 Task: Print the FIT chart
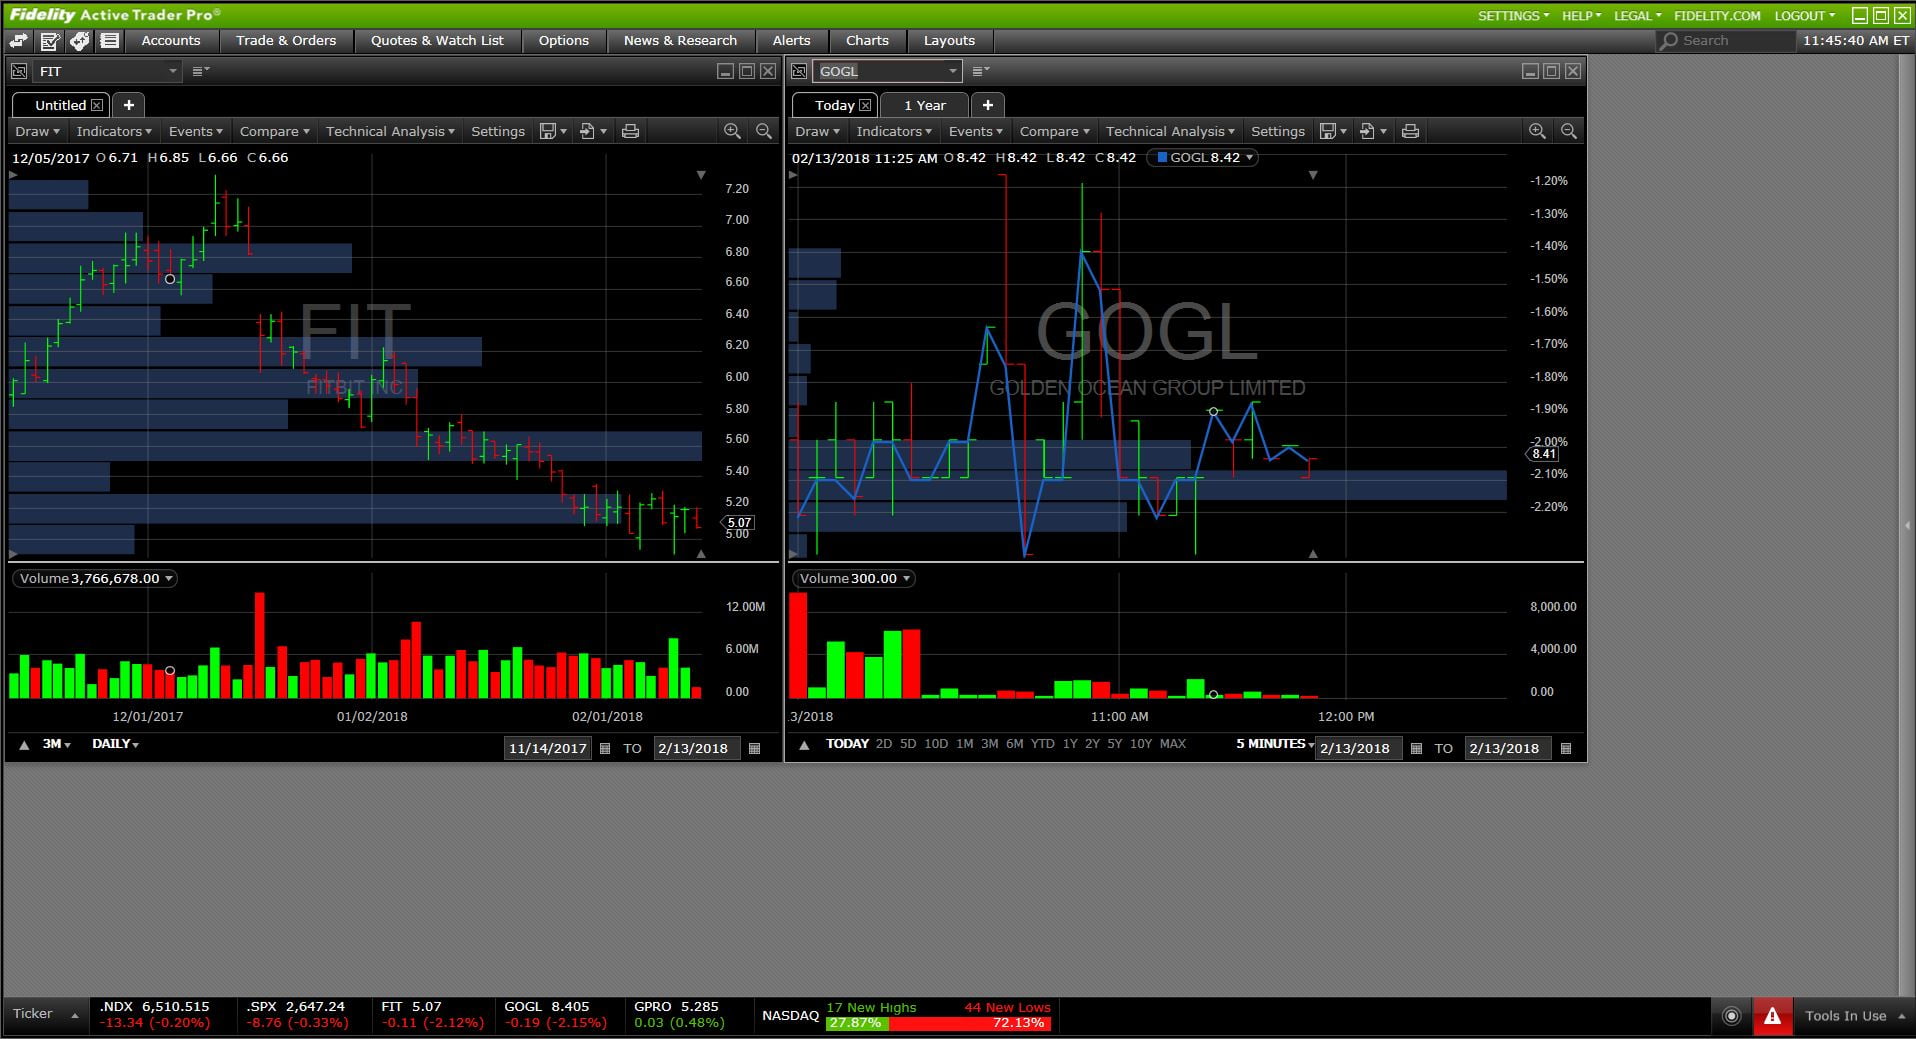630,131
